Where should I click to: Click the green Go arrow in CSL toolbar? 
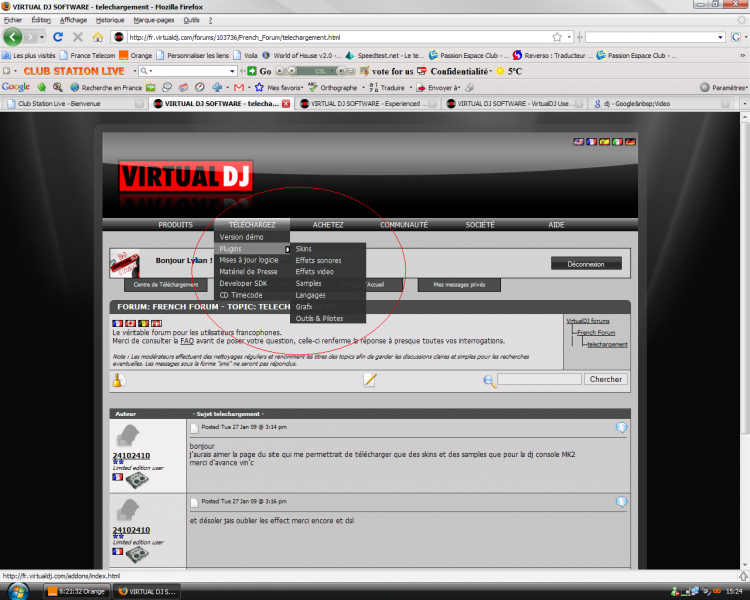[x=252, y=71]
